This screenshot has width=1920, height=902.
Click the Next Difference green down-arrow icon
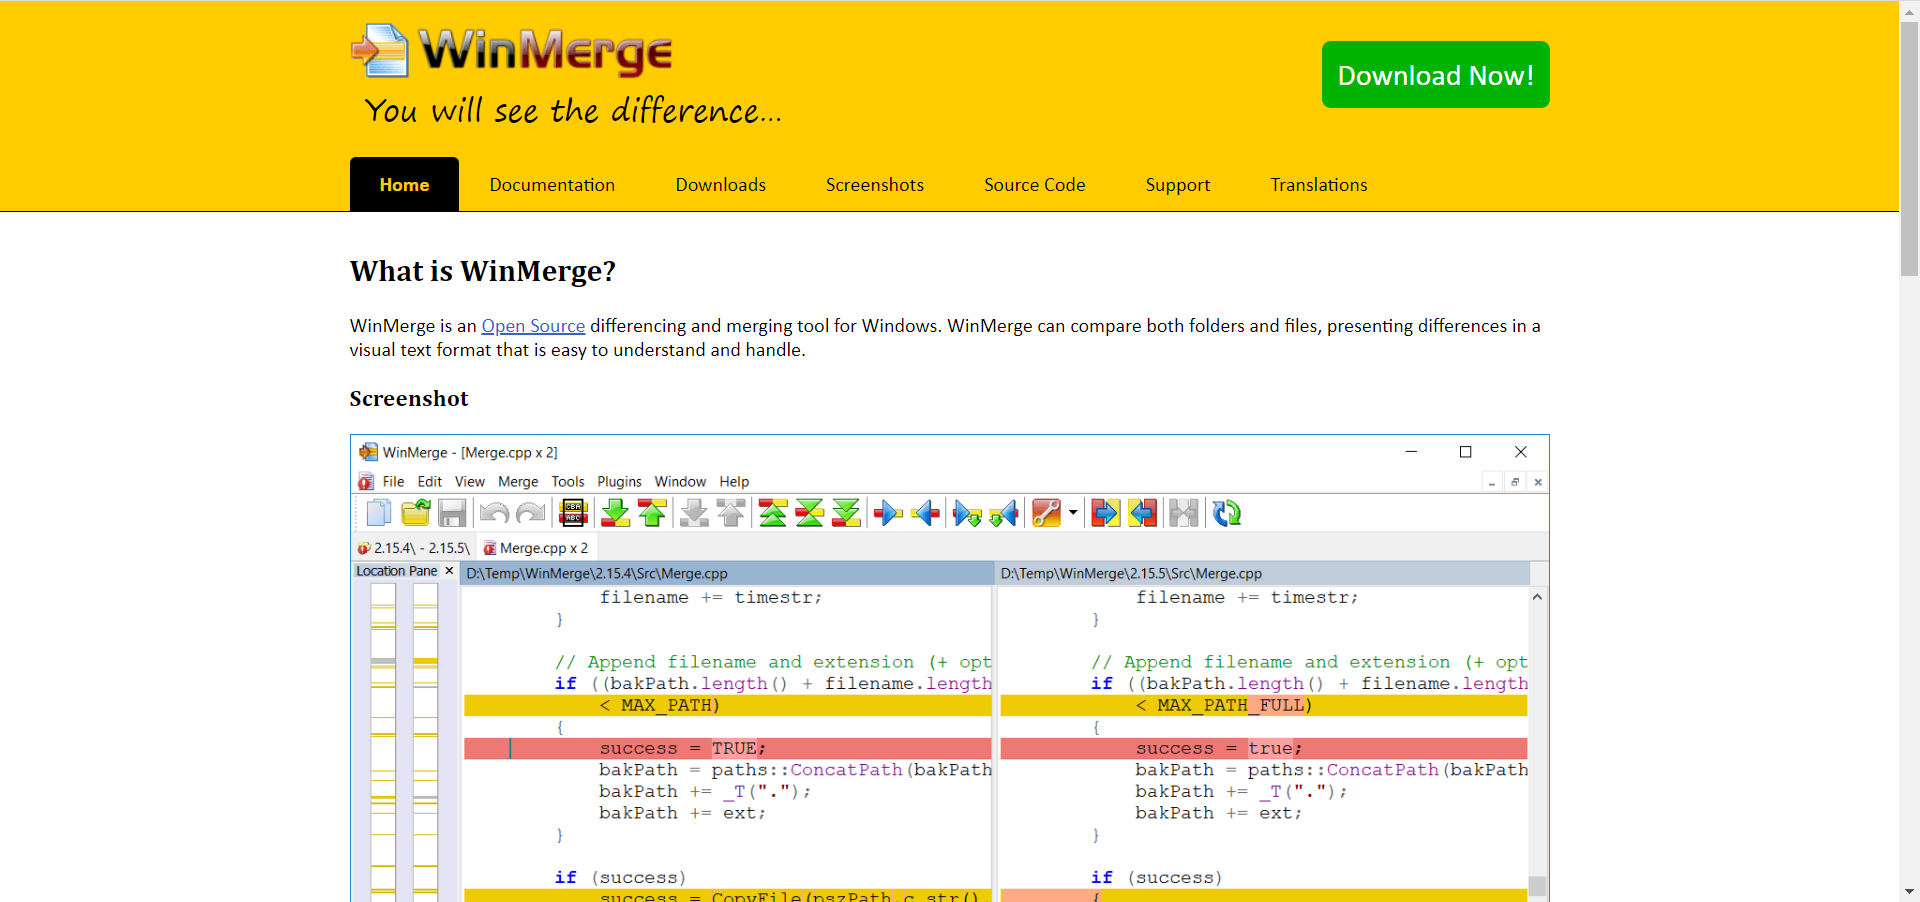tap(615, 513)
